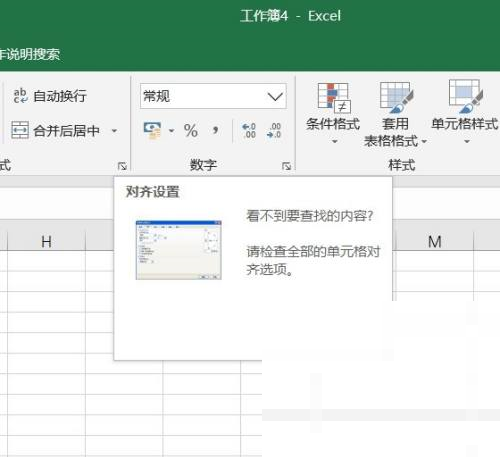Click Decrease Decimal icon
This screenshot has width=500, height=457.
tap(274, 131)
